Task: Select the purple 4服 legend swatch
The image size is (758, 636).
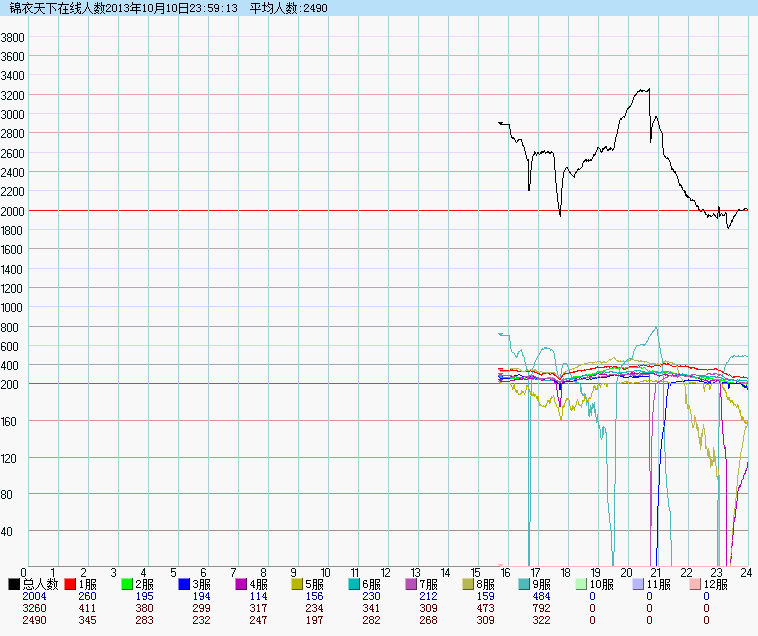Action: coord(242,584)
